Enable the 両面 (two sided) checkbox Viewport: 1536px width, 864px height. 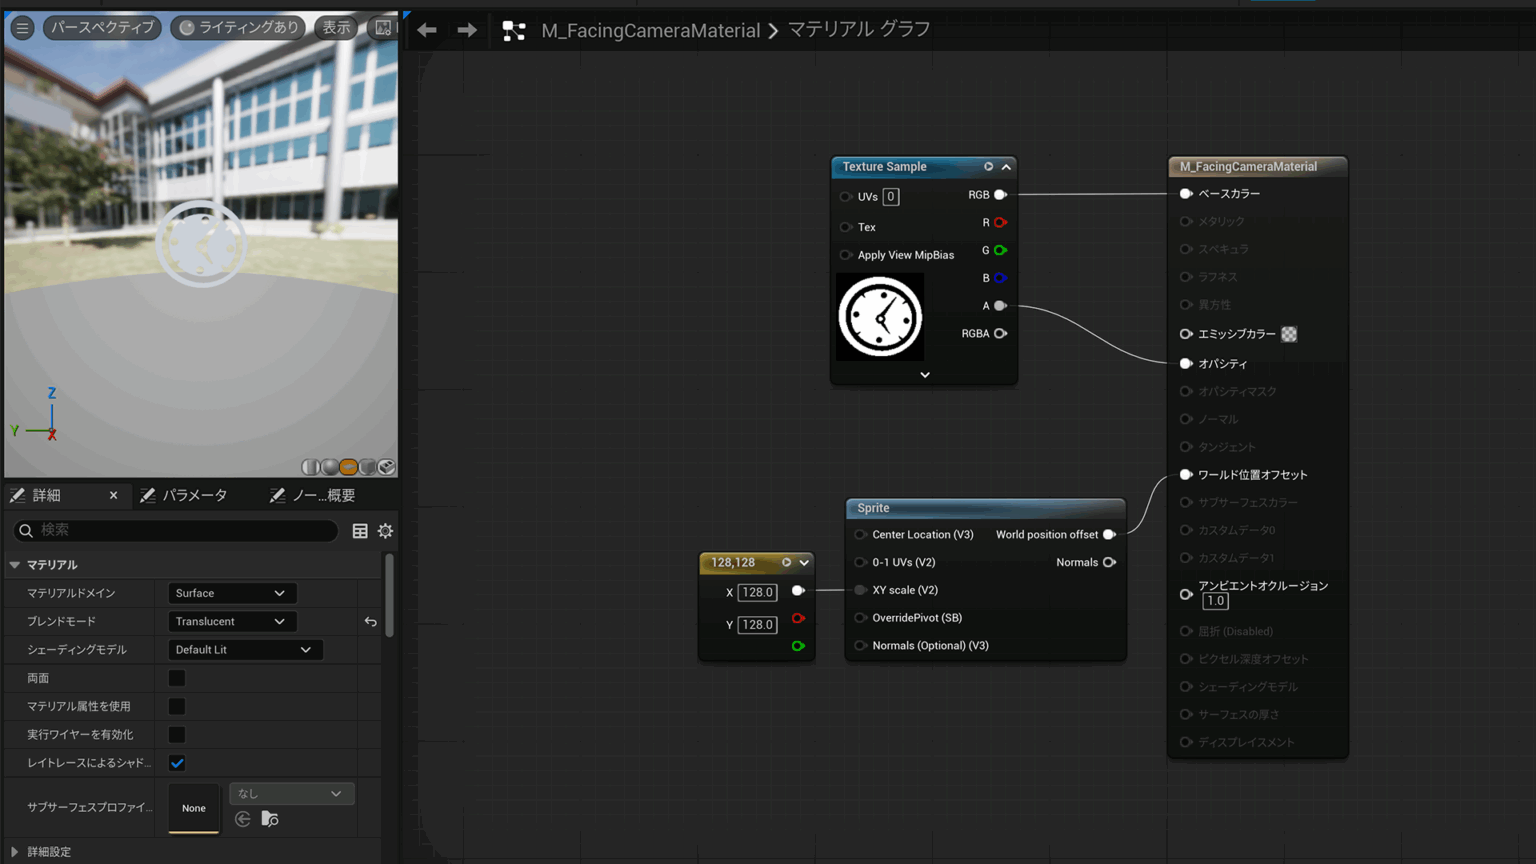point(177,678)
